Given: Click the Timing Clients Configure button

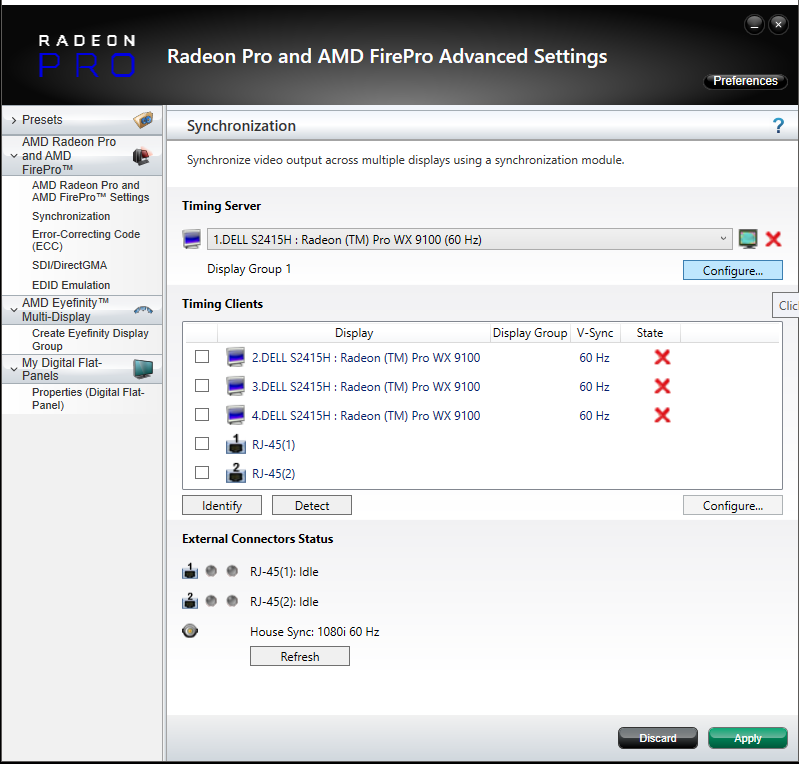Looking at the screenshot, I should tap(732, 505).
